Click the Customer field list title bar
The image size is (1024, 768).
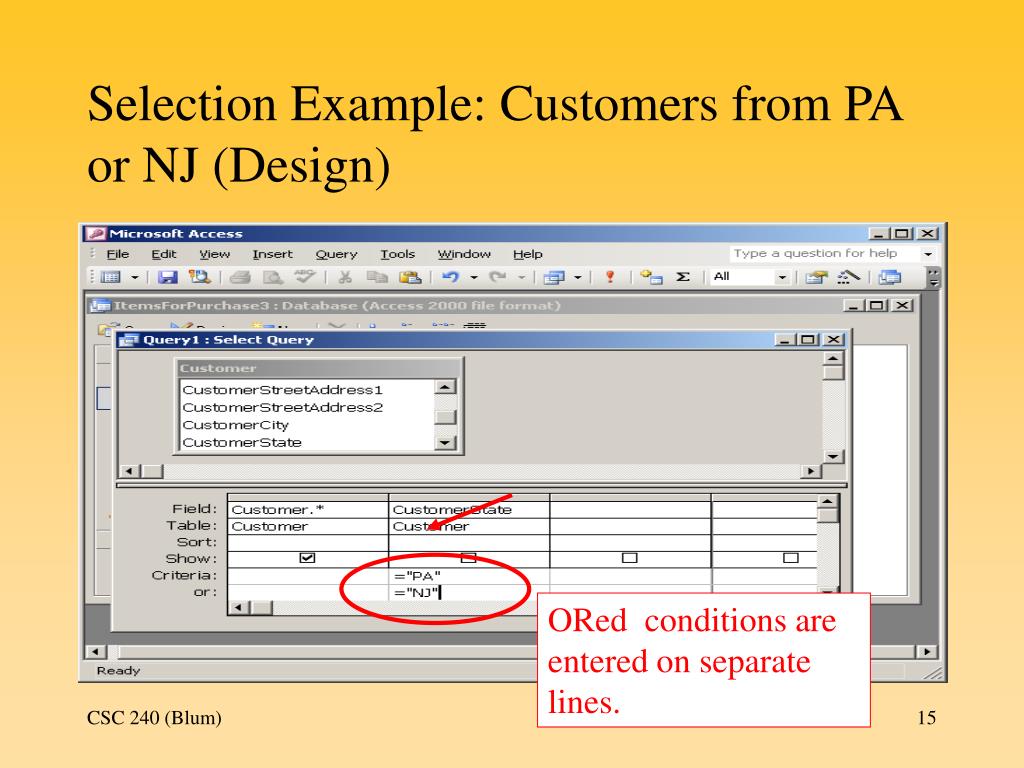pos(319,368)
